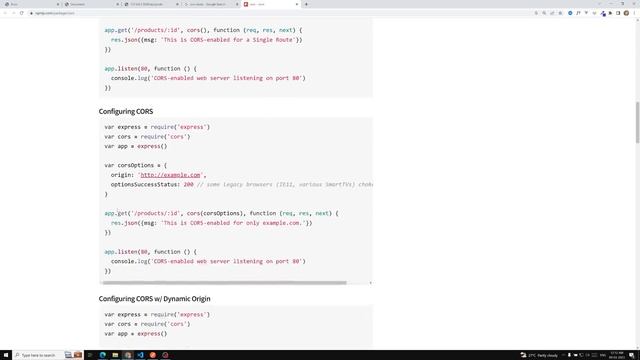Open File Explorer from the taskbar
This screenshot has height=360, width=640.
115,355
